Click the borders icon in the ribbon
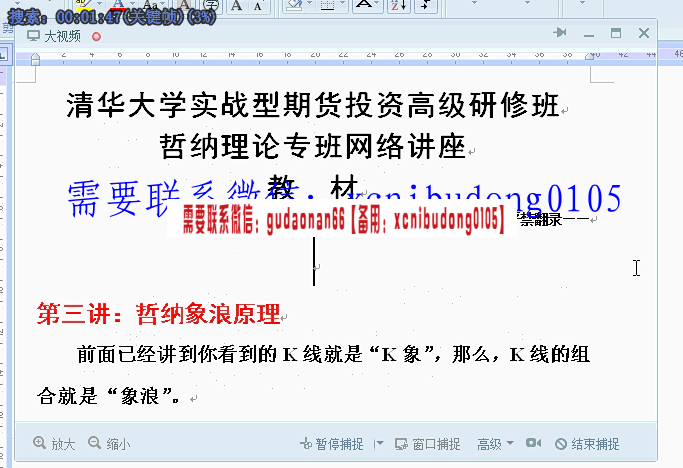Viewport: 683px width, 468px height. coord(327,5)
